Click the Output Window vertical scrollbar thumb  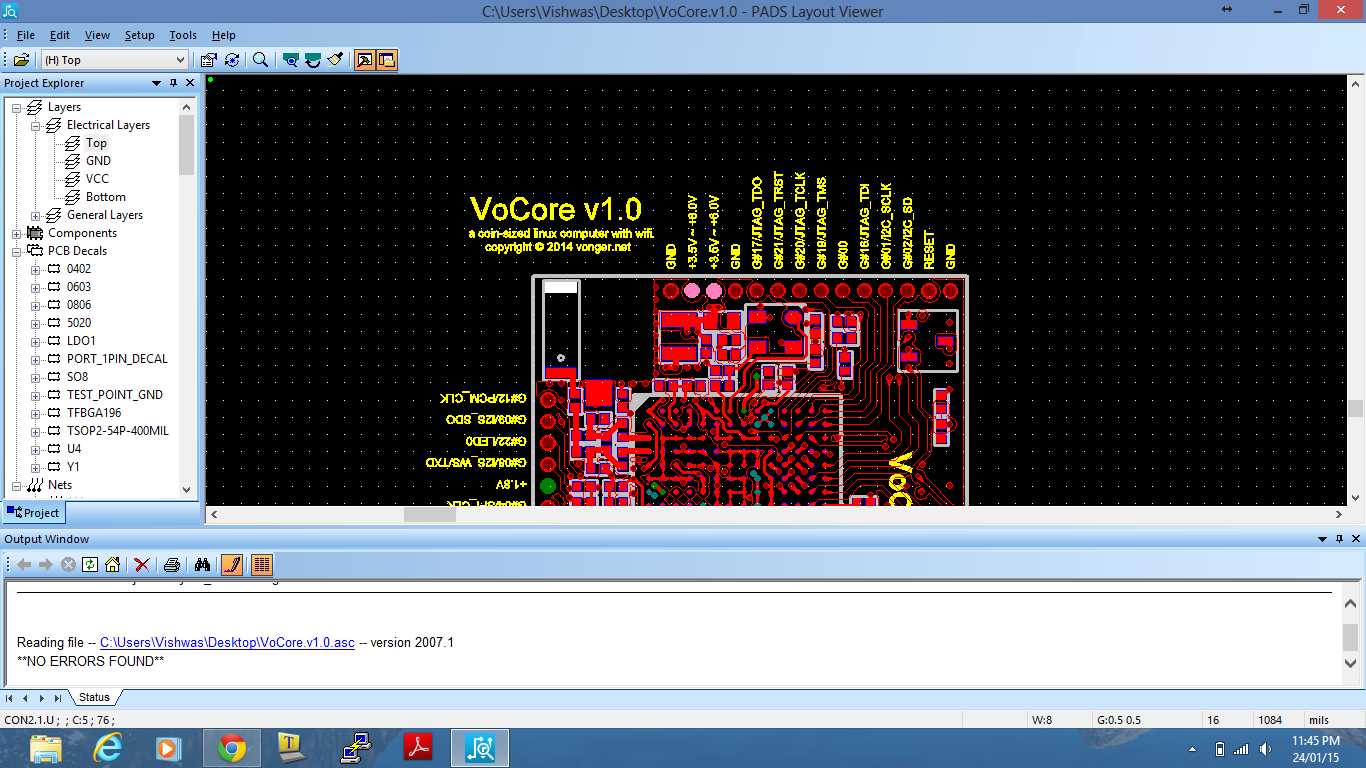click(1351, 637)
